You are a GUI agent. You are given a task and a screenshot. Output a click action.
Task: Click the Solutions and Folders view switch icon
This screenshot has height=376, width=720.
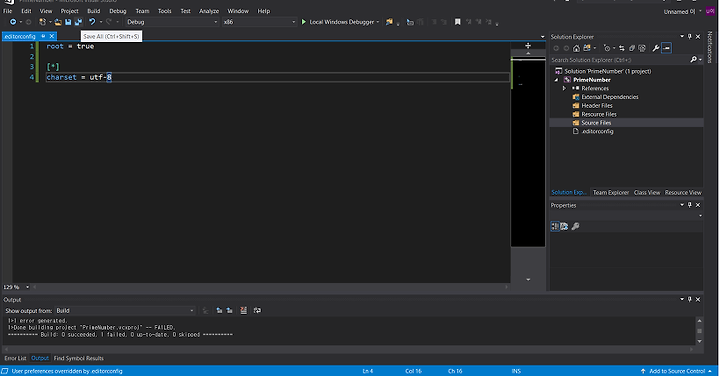click(x=587, y=48)
